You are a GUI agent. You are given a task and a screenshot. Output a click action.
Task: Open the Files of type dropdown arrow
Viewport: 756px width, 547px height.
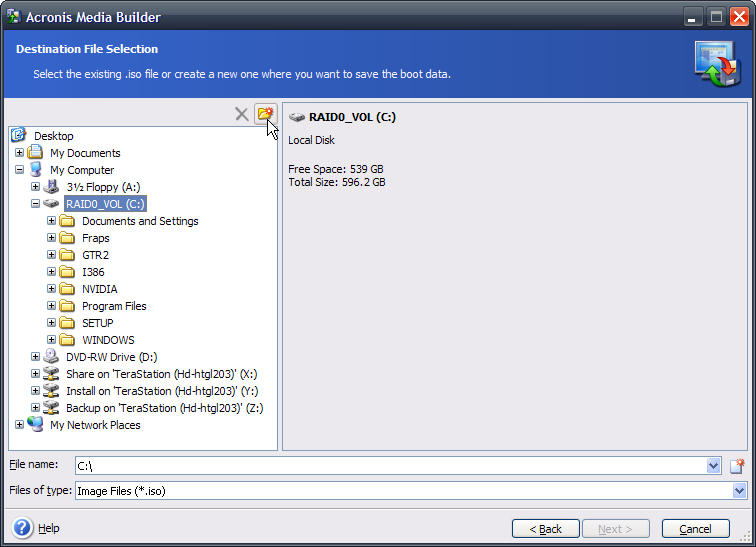pos(739,491)
